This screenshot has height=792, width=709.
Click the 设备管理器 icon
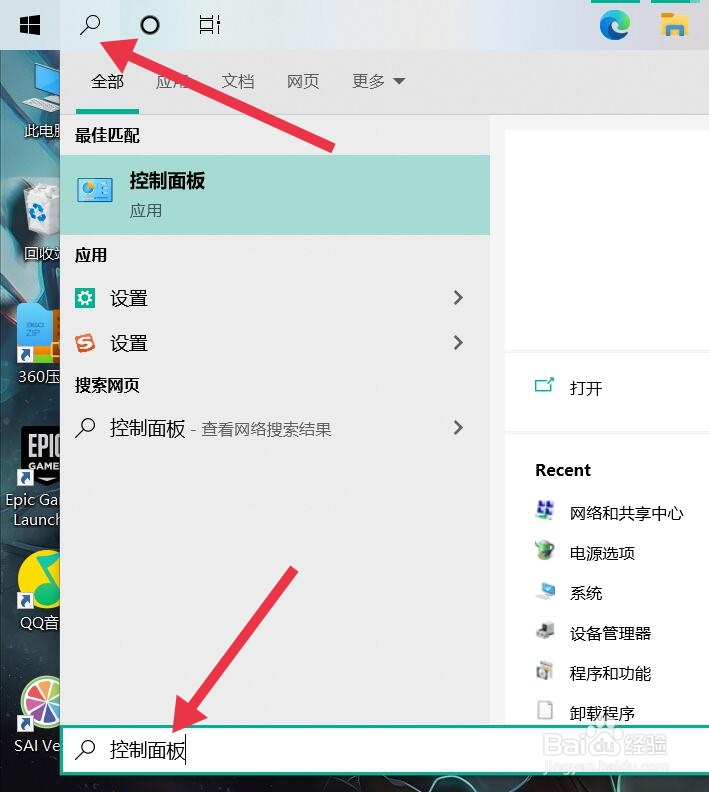pos(545,630)
